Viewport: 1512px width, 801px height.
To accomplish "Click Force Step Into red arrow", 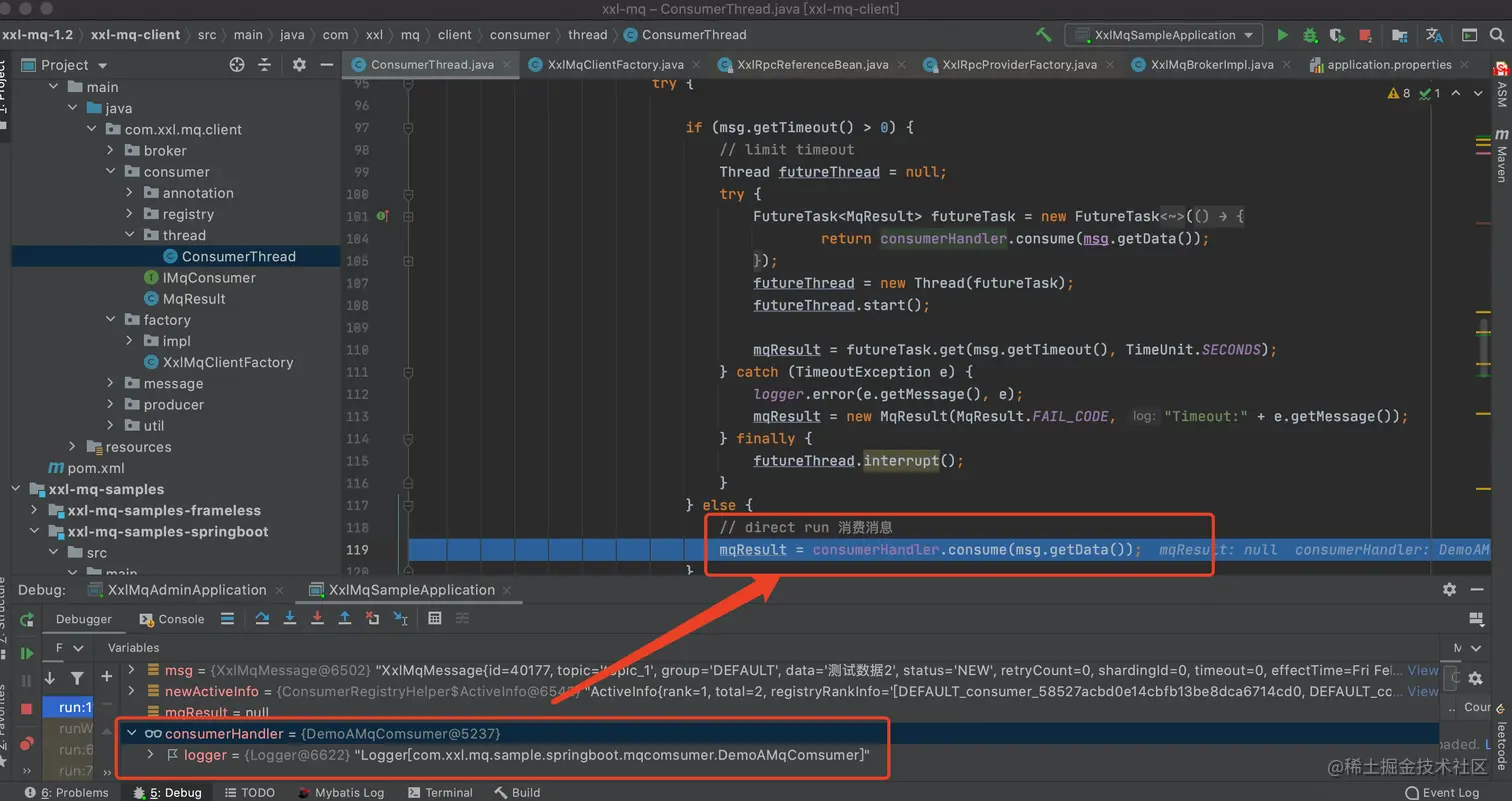I will (317, 619).
